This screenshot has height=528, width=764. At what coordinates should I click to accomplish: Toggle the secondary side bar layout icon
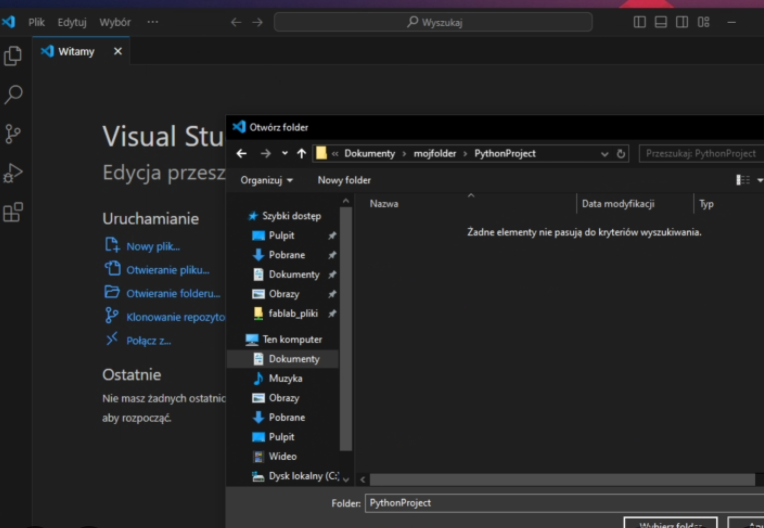click(682, 22)
